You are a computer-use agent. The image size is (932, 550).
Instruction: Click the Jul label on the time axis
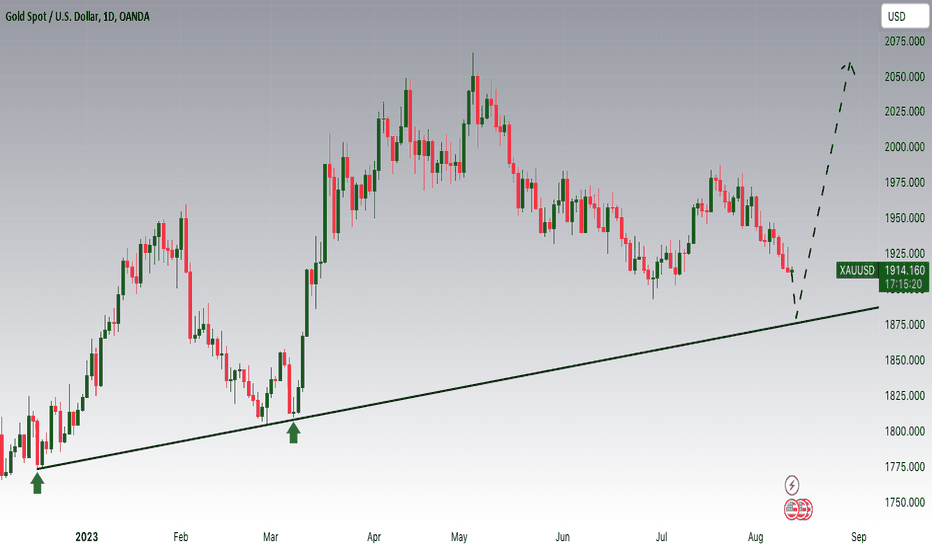click(x=661, y=537)
